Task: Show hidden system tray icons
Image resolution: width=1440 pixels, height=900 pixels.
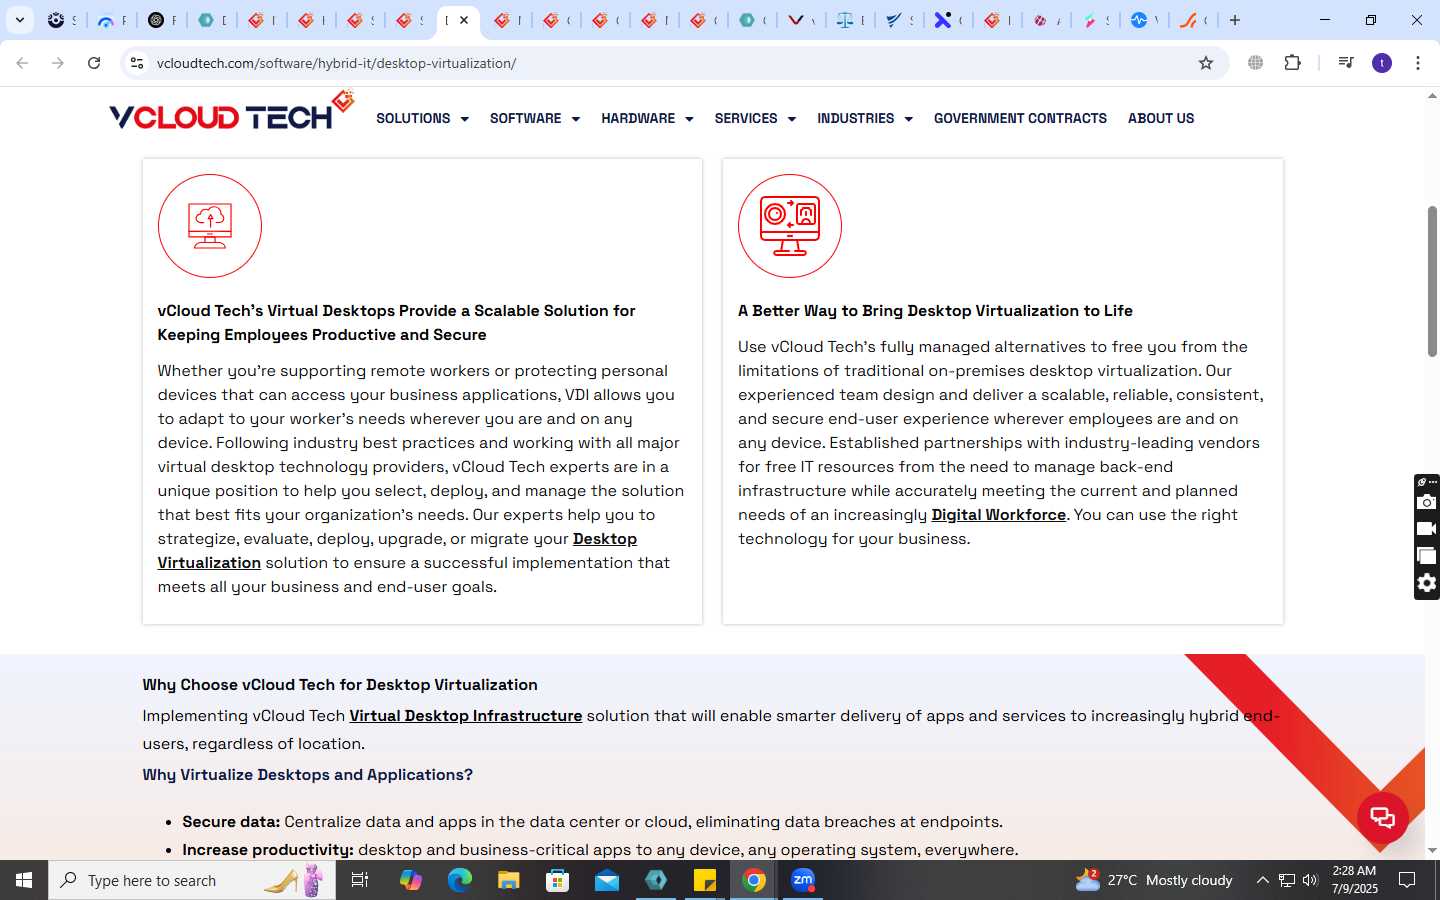Action: pyautogui.click(x=1262, y=880)
